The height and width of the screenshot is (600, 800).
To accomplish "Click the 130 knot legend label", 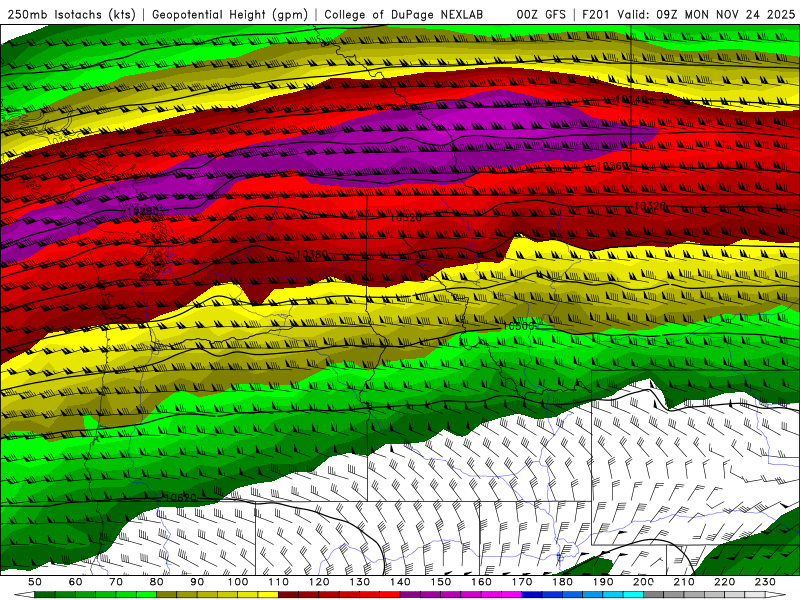I will pos(360,582).
